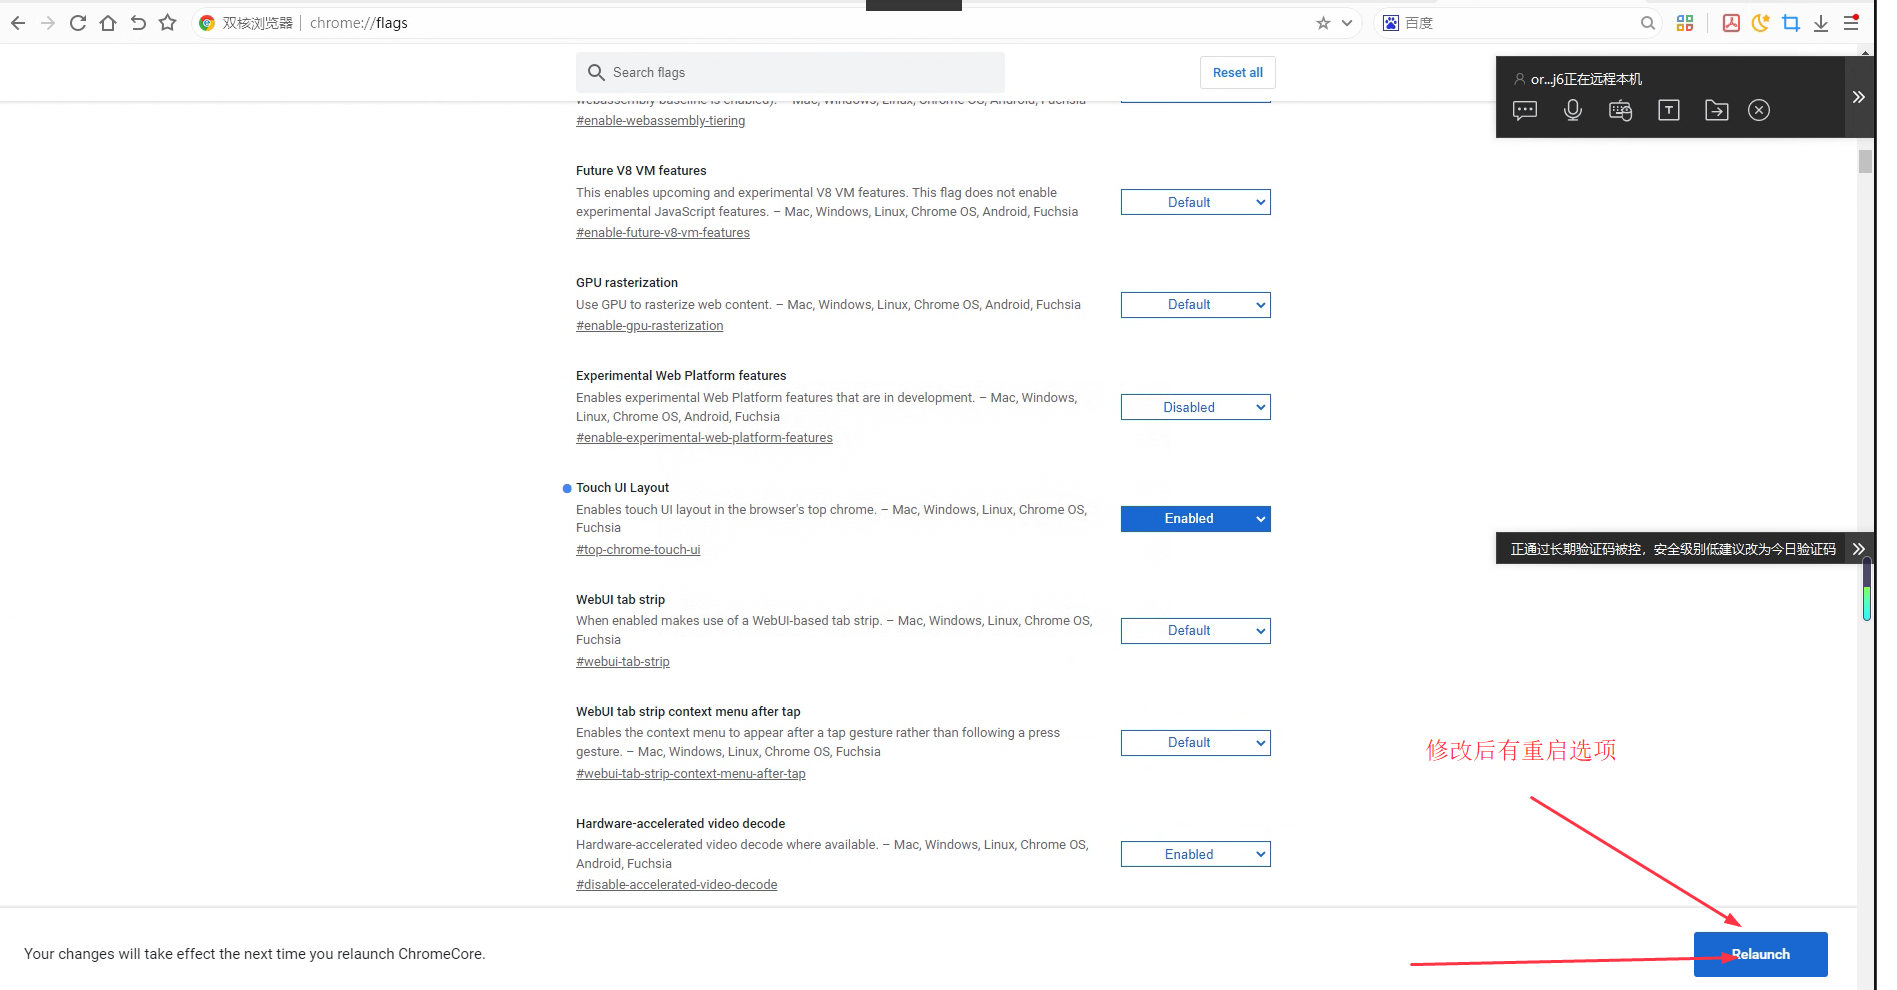Toggle the microphone in remote panel
This screenshot has height=990, width=1897.
click(x=1573, y=110)
